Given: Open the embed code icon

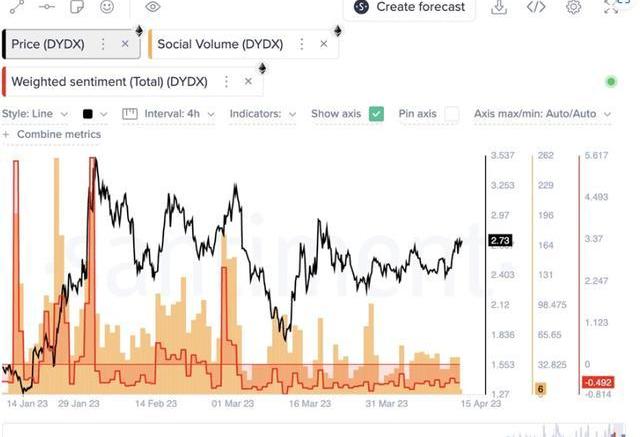Looking at the screenshot, I should [x=536, y=8].
